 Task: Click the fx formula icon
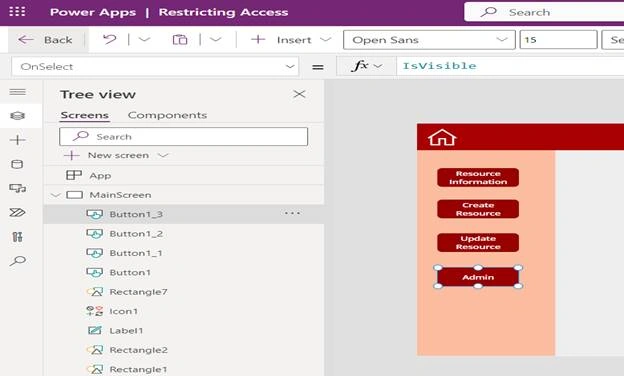[x=360, y=66]
